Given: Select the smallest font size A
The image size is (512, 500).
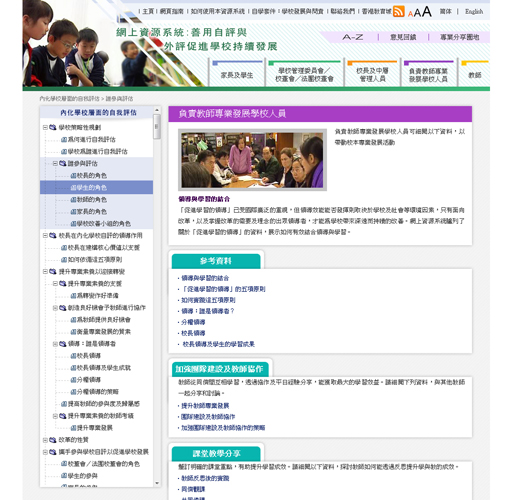Looking at the screenshot, I should (x=410, y=14).
